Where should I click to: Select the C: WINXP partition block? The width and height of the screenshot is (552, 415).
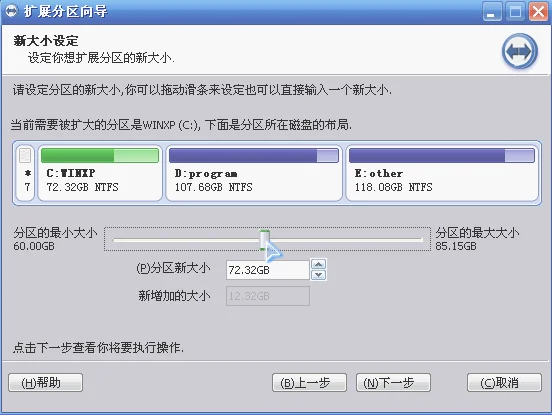tap(100, 172)
